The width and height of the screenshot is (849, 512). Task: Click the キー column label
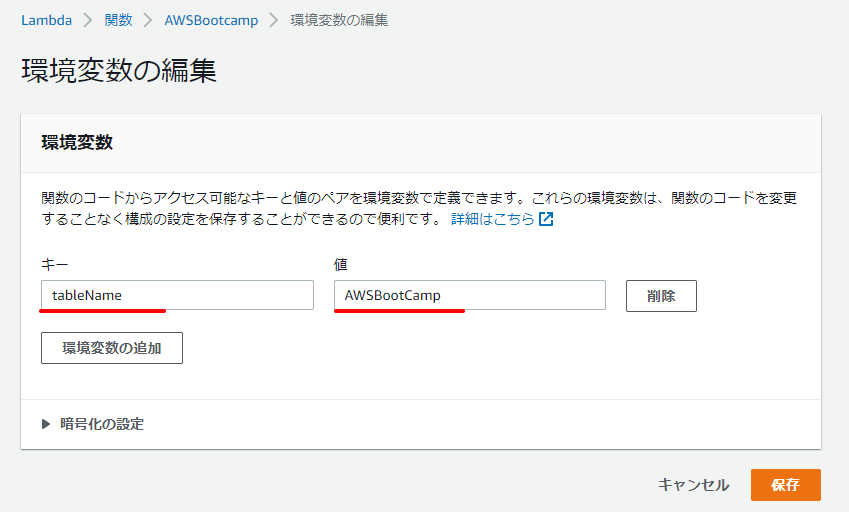[x=55, y=264]
